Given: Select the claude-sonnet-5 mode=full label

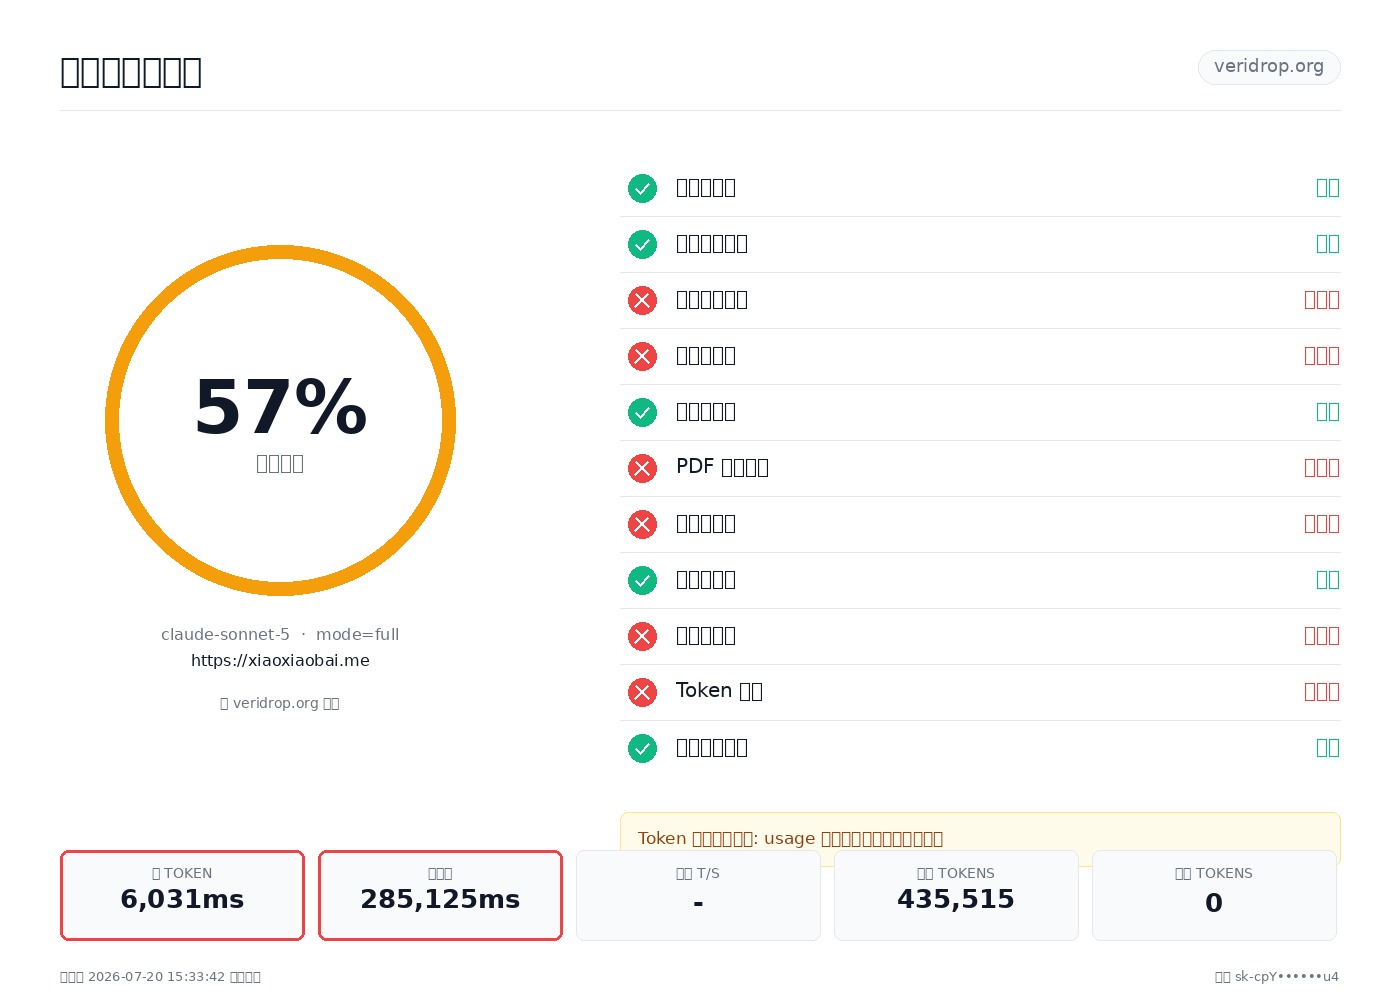Looking at the screenshot, I should coord(280,634).
